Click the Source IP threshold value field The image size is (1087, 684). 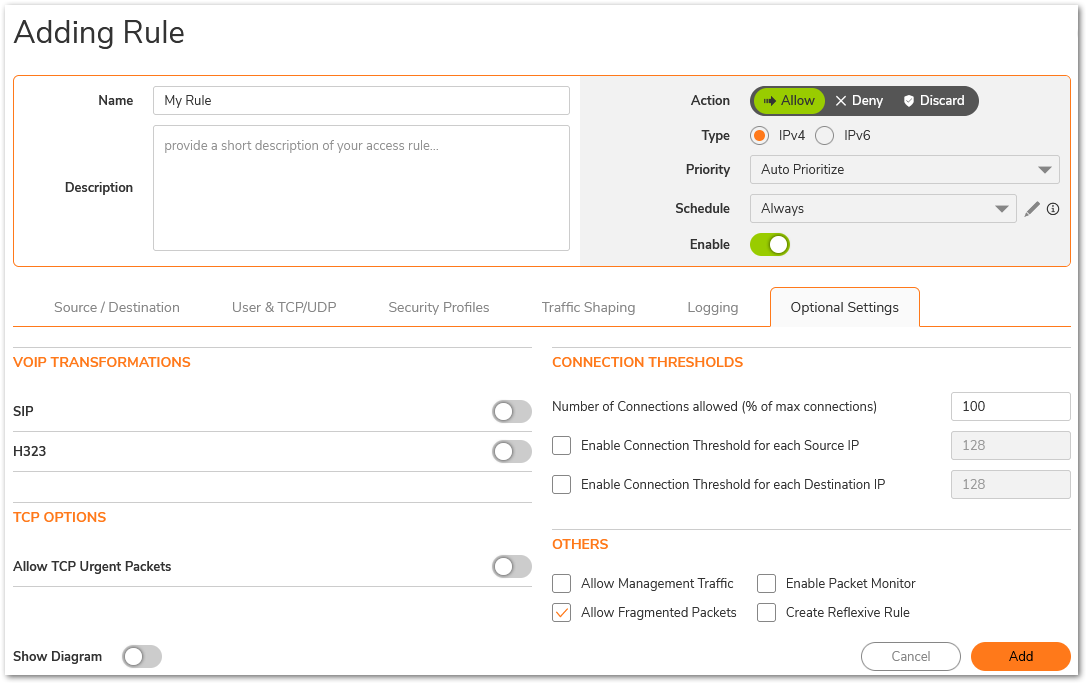(x=1010, y=446)
